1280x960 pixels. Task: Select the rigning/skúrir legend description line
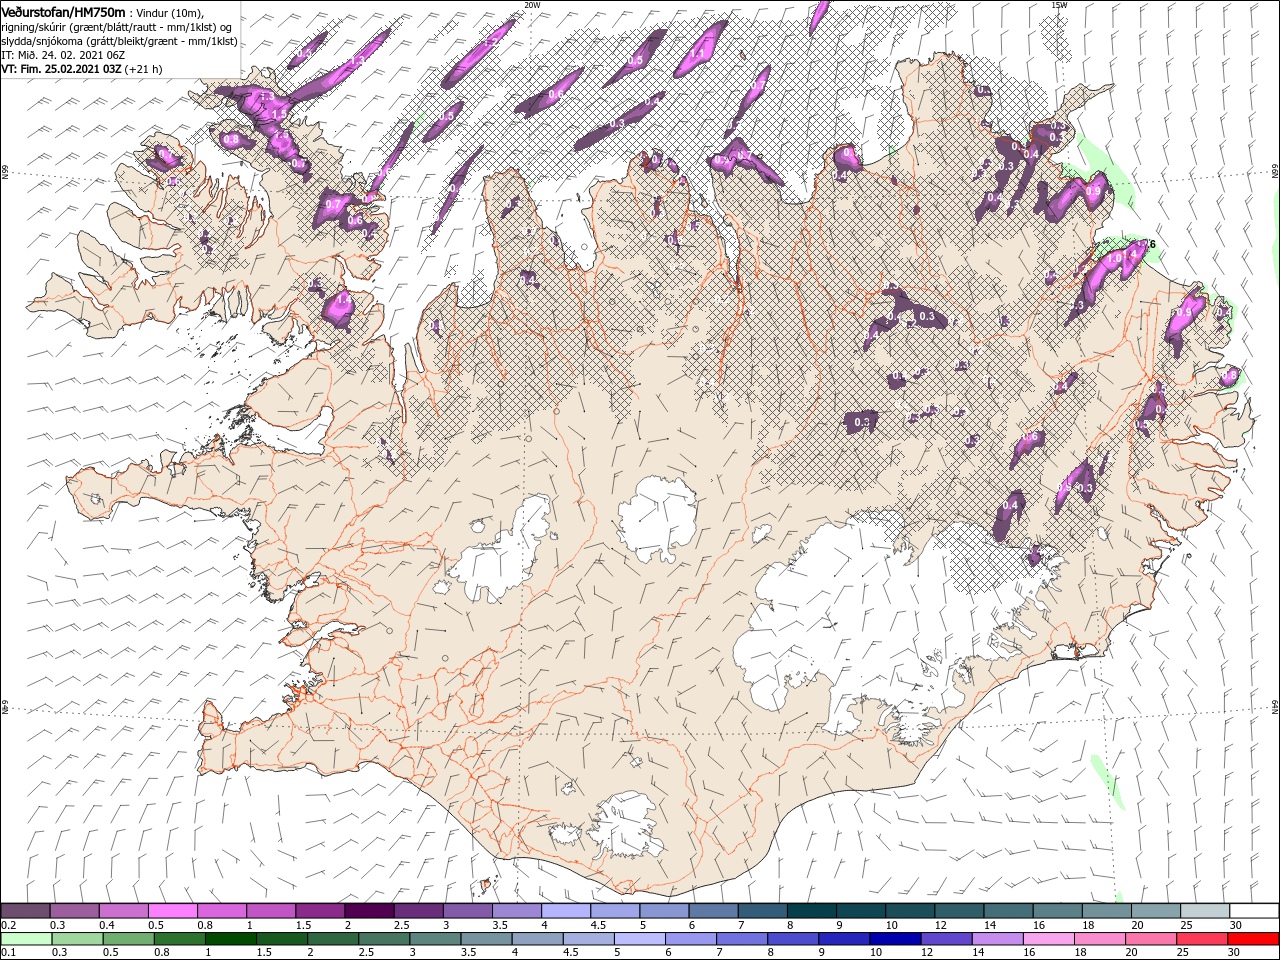coord(117,27)
